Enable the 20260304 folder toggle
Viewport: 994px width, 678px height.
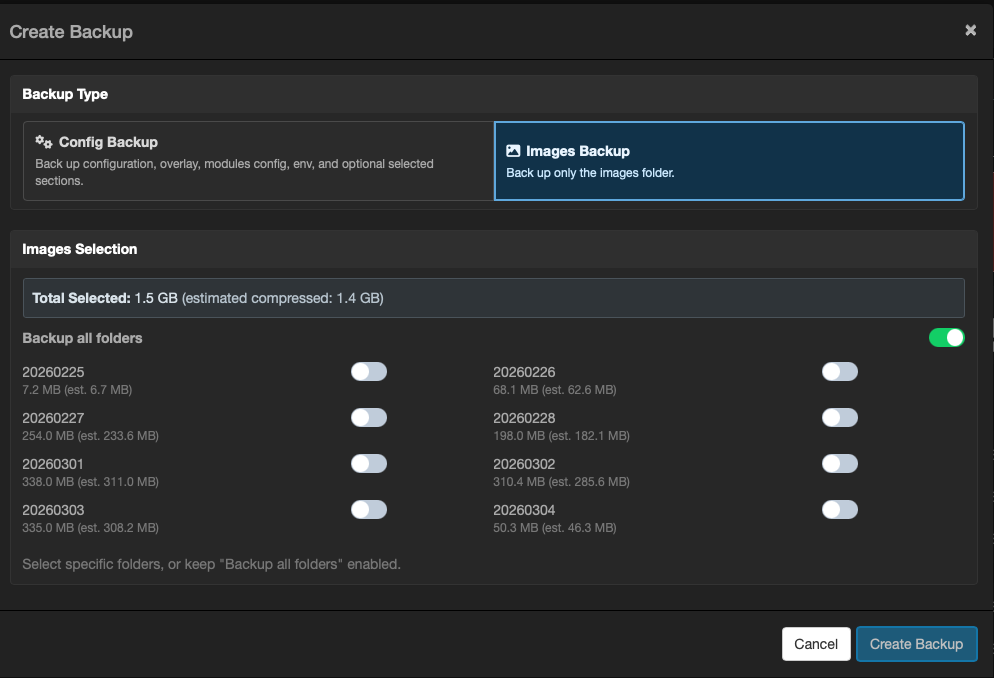(839, 510)
